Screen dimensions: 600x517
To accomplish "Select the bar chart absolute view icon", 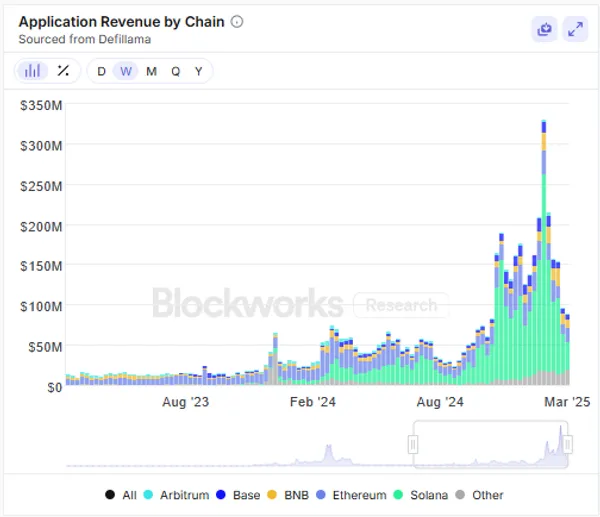I will pyautogui.click(x=33, y=71).
